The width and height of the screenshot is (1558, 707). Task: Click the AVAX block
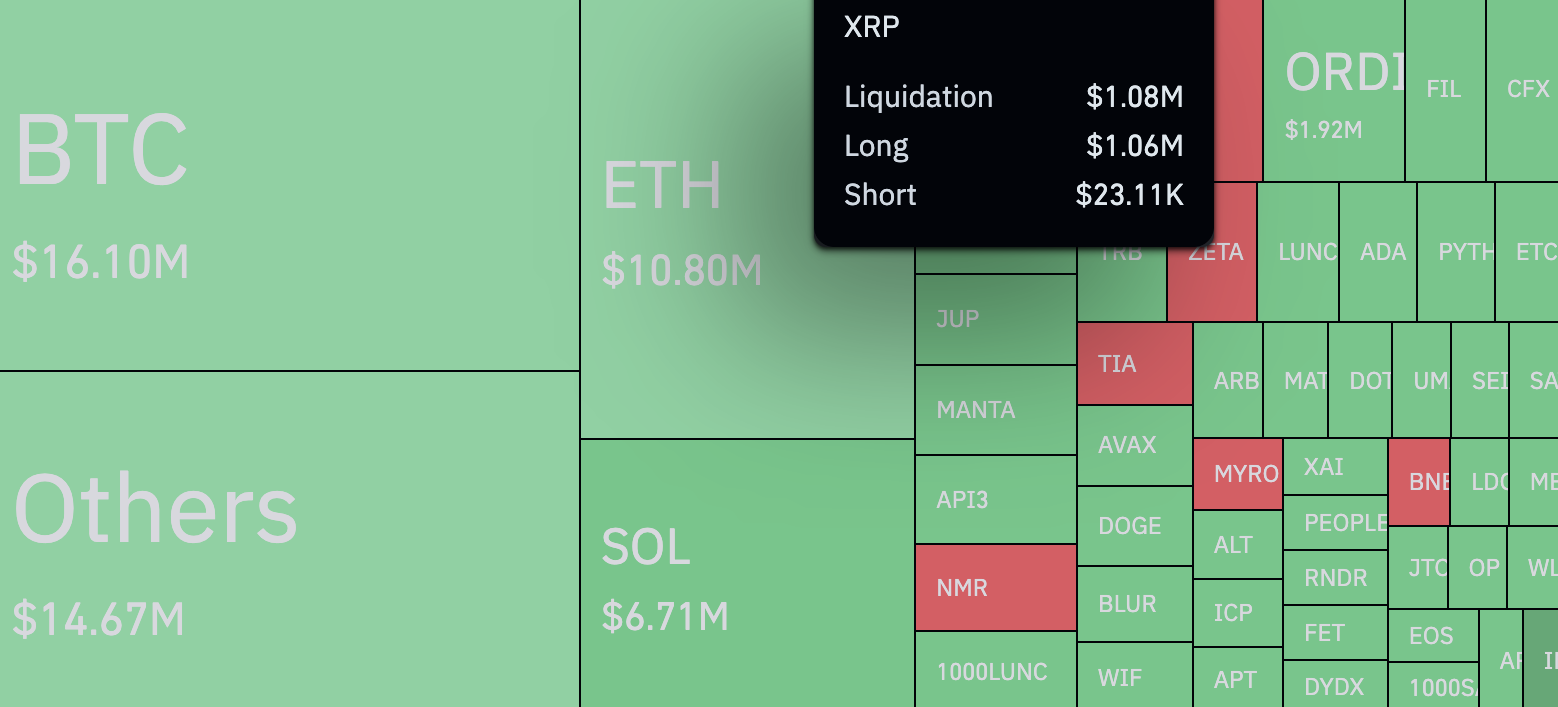[1134, 445]
